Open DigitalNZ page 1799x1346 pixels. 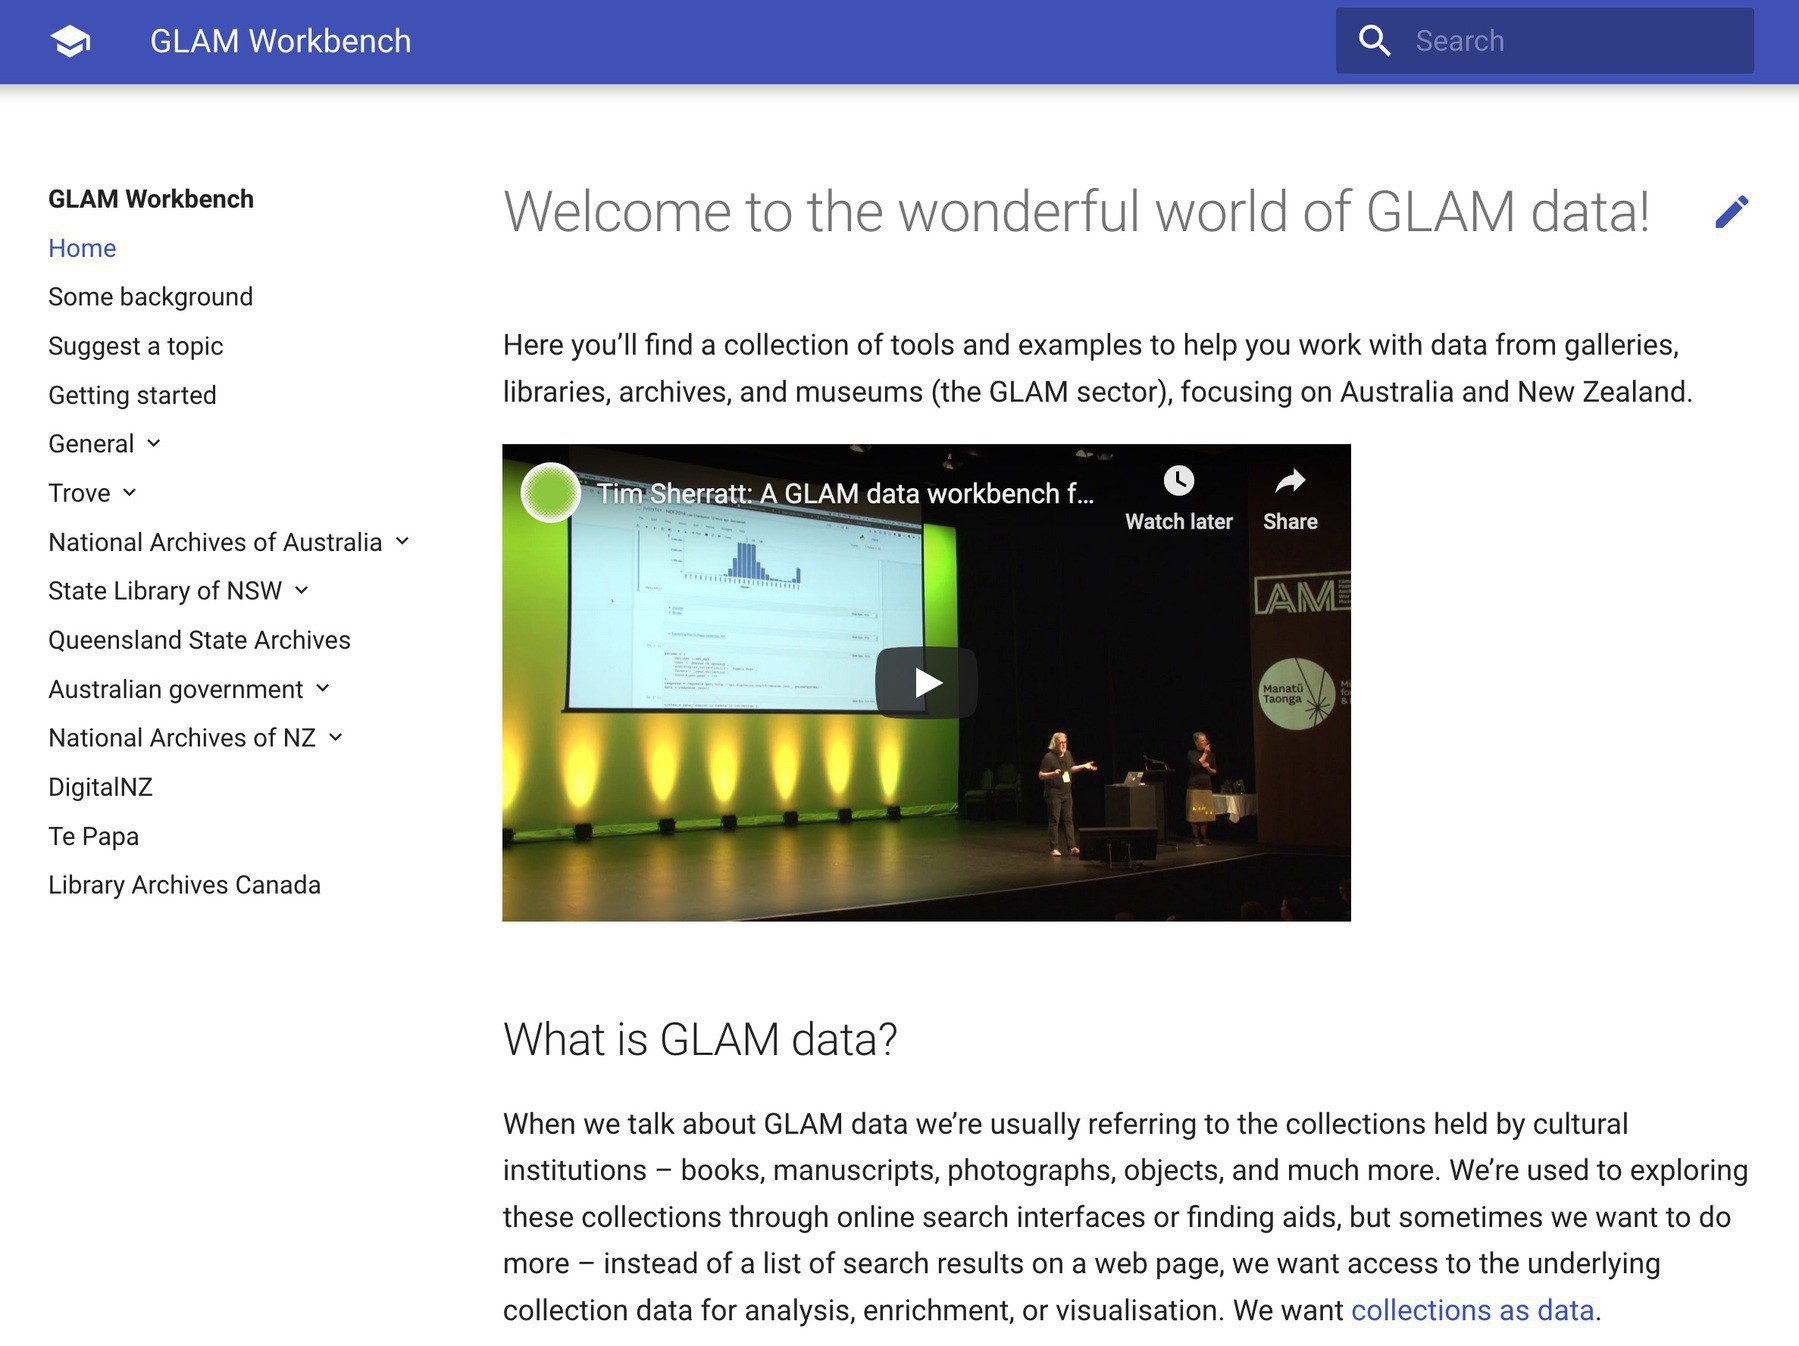pyautogui.click(x=100, y=787)
